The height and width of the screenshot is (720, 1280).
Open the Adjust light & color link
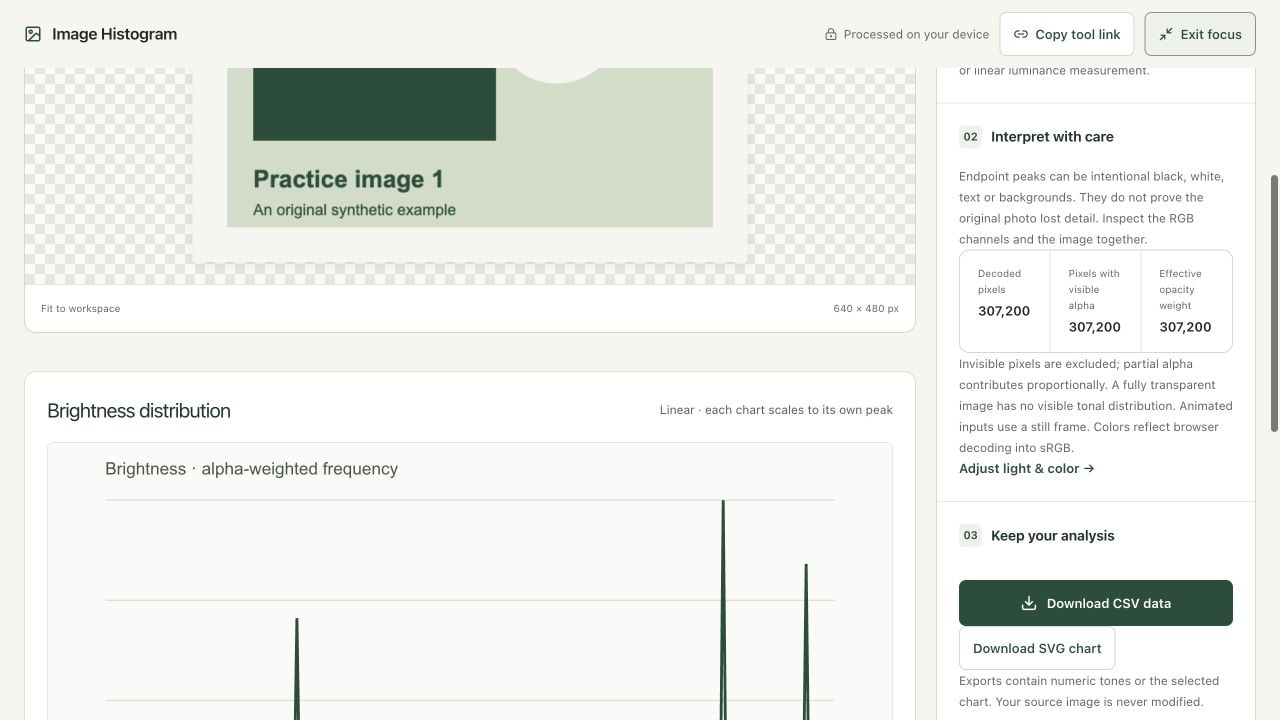[x=1026, y=468]
